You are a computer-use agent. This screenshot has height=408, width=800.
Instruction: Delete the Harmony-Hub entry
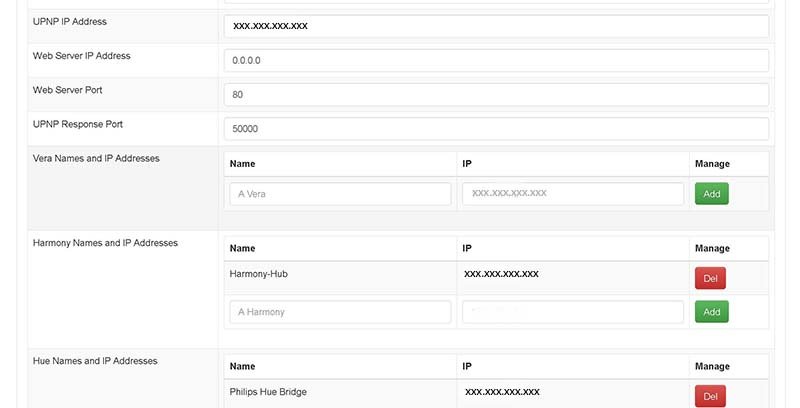tap(709, 278)
